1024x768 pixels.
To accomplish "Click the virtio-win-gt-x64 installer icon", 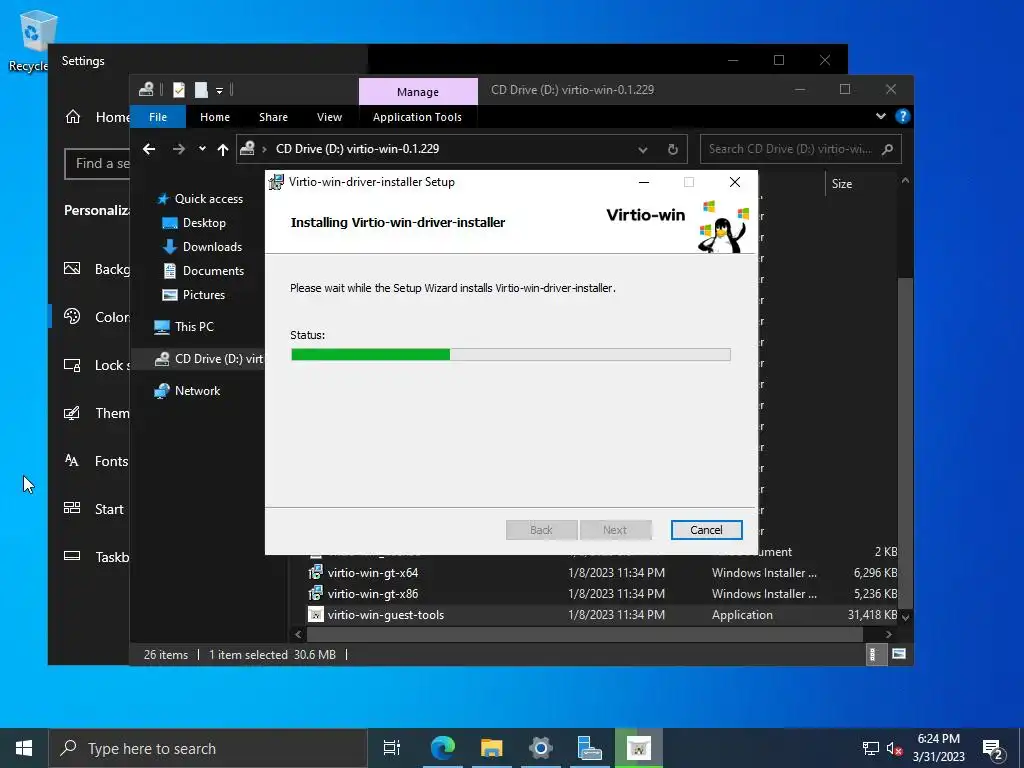I will click(315, 573).
